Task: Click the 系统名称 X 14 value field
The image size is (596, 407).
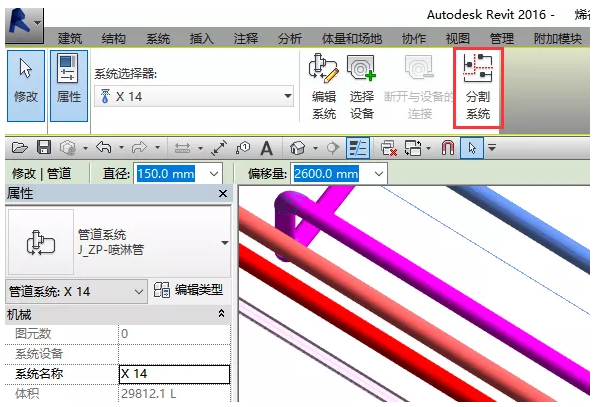Action: click(x=174, y=374)
